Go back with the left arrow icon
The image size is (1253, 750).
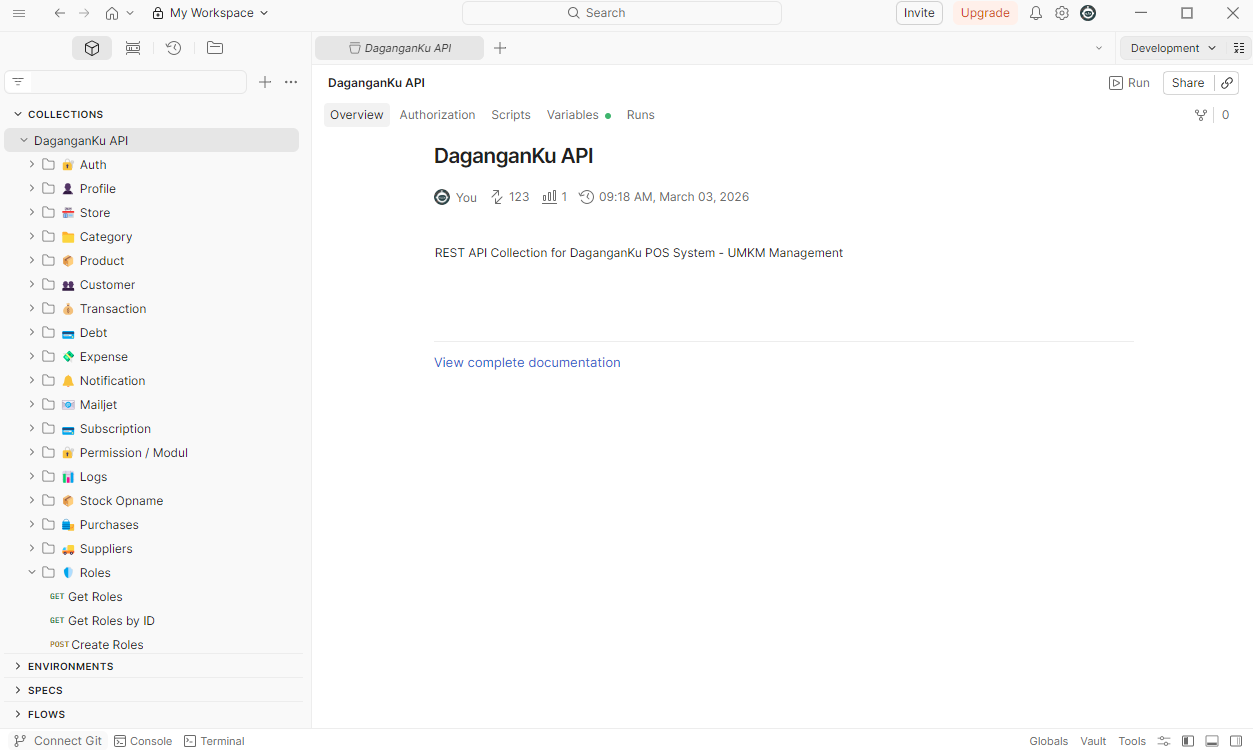(60, 13)
